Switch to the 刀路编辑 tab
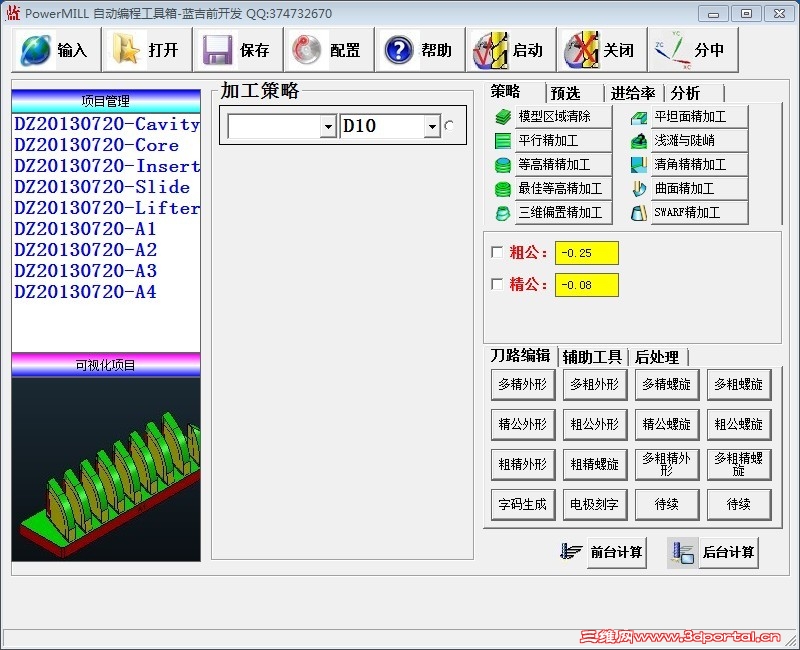Image resolution: width=800 pixels, height=650 pixels. point(520,355)
